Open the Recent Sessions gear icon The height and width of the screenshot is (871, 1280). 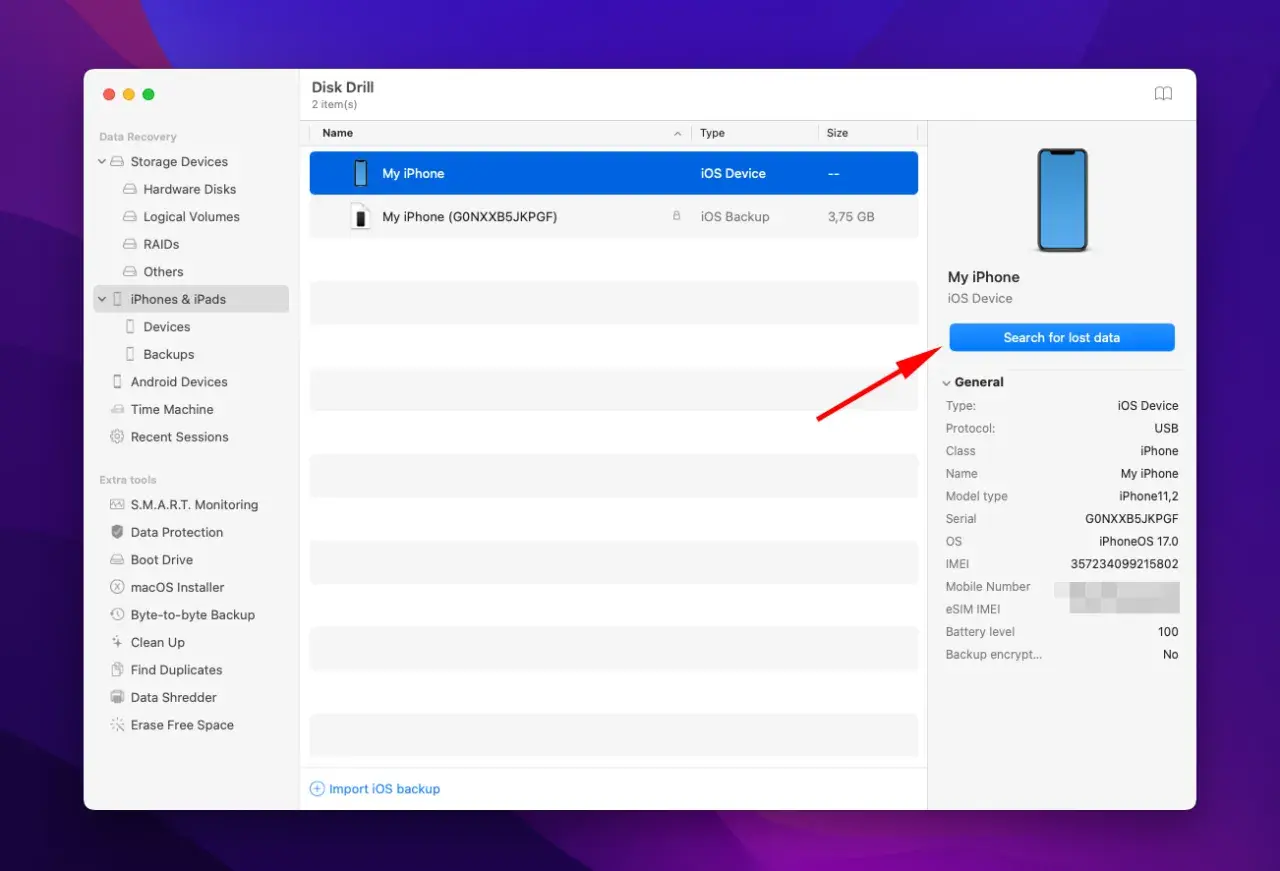[x=117, y=437]
